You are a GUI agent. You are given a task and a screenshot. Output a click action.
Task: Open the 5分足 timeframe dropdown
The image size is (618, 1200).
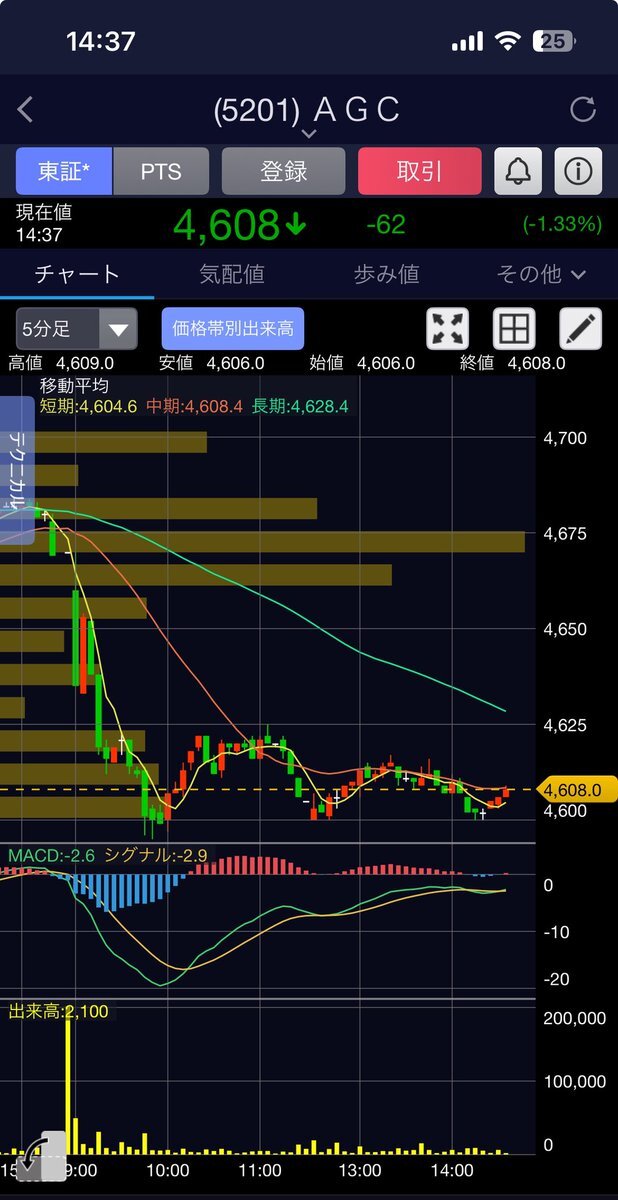coord(76,329)
